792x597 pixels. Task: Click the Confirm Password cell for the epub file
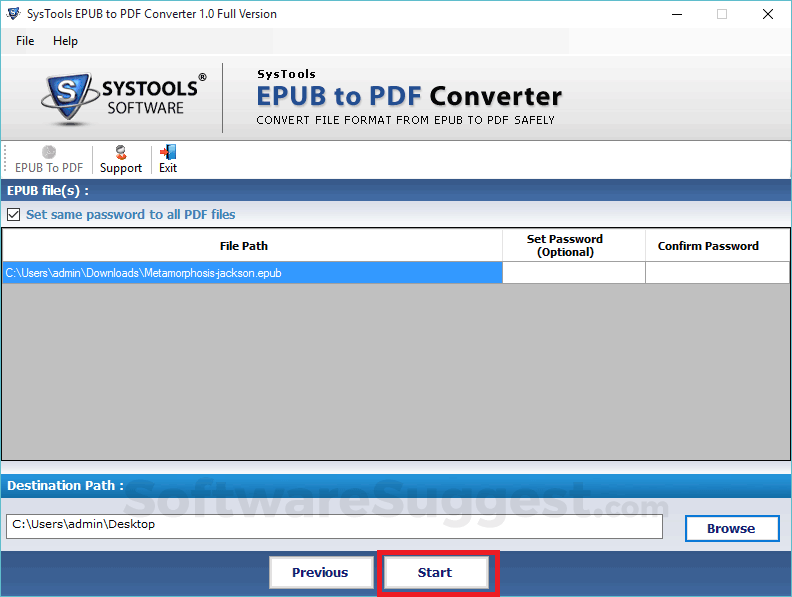pos(717,273)
